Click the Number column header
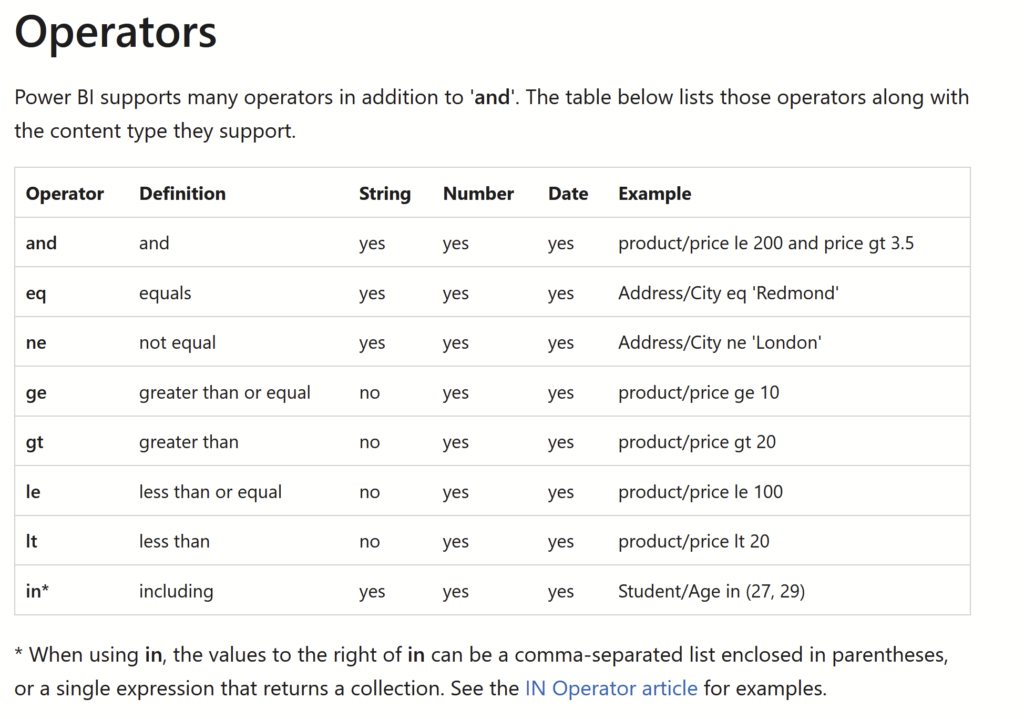1024x719 pixels. click(478, 193)
